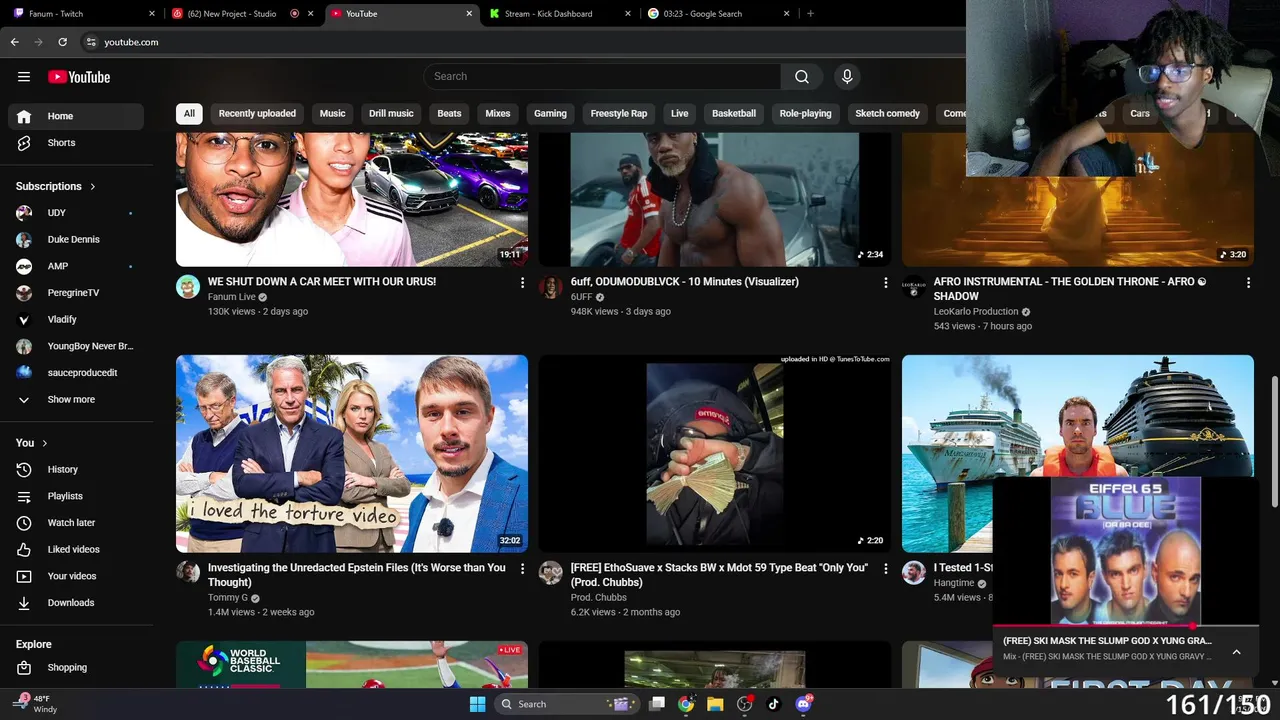1280x720 pixels.
Task: Open File Explorer from taskbar
Action: tap(715, 704)
